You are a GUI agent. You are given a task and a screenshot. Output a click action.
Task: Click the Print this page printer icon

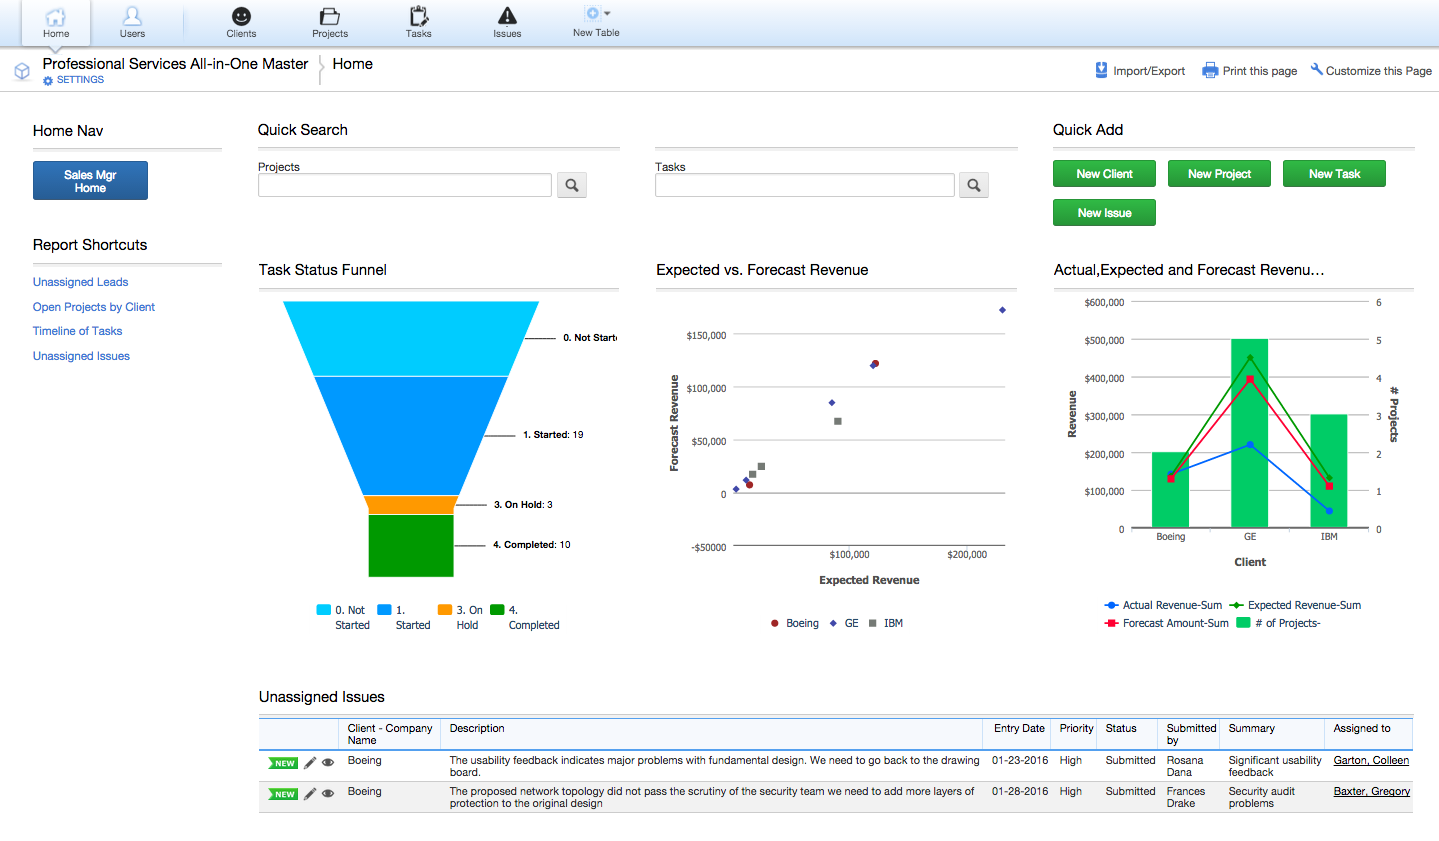click(x=1210, y=70)
